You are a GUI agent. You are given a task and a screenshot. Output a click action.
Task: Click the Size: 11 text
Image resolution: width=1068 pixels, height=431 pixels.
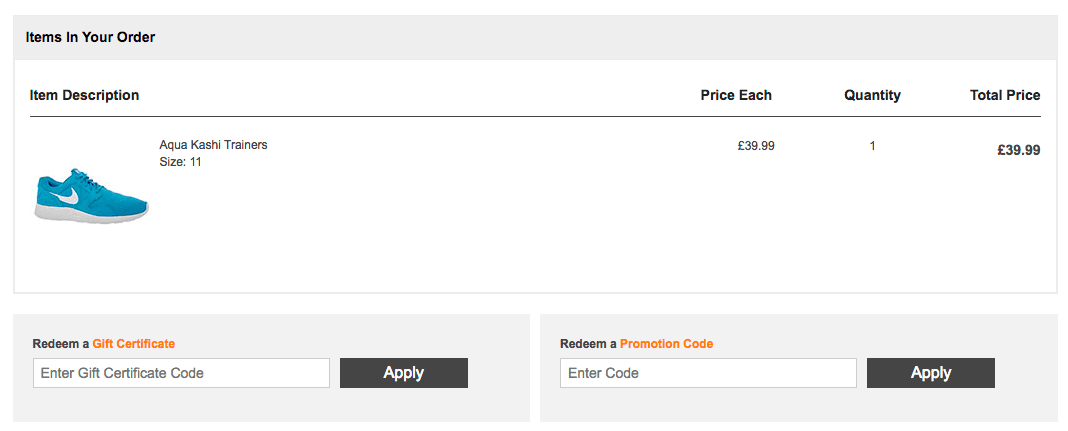click(180, 162)
